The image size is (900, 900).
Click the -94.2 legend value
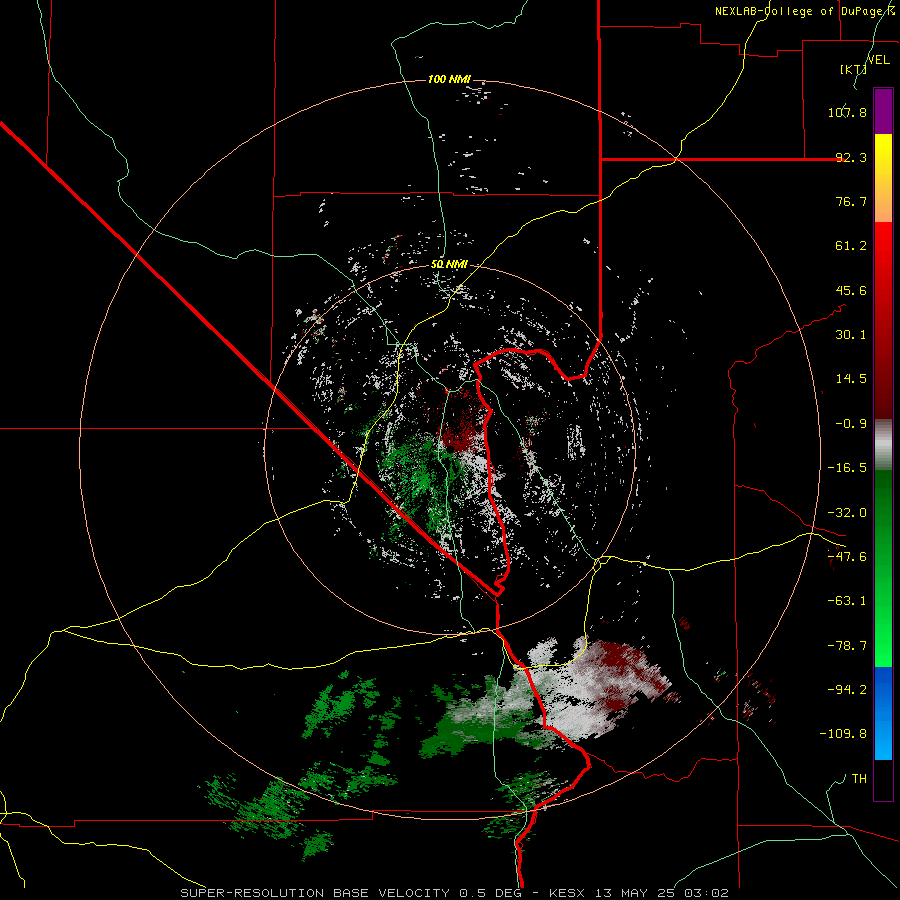pyautogui.click(x=847, y=689)
